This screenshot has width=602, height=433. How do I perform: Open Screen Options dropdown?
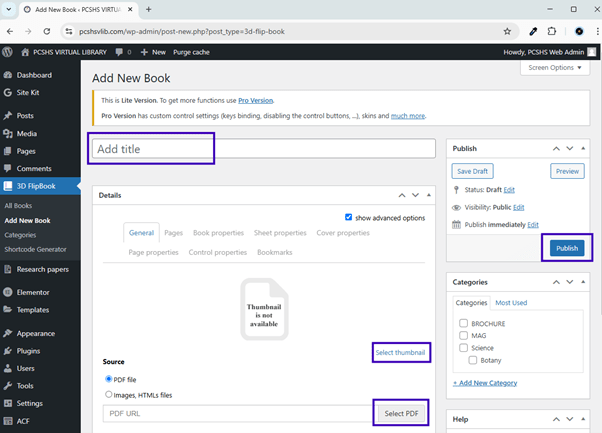click(x=555, y=68)
